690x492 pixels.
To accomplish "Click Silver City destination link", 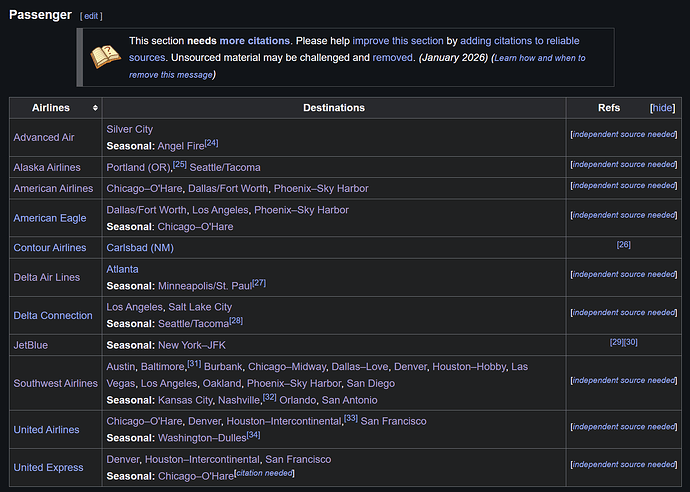I will tap(129, 129).
